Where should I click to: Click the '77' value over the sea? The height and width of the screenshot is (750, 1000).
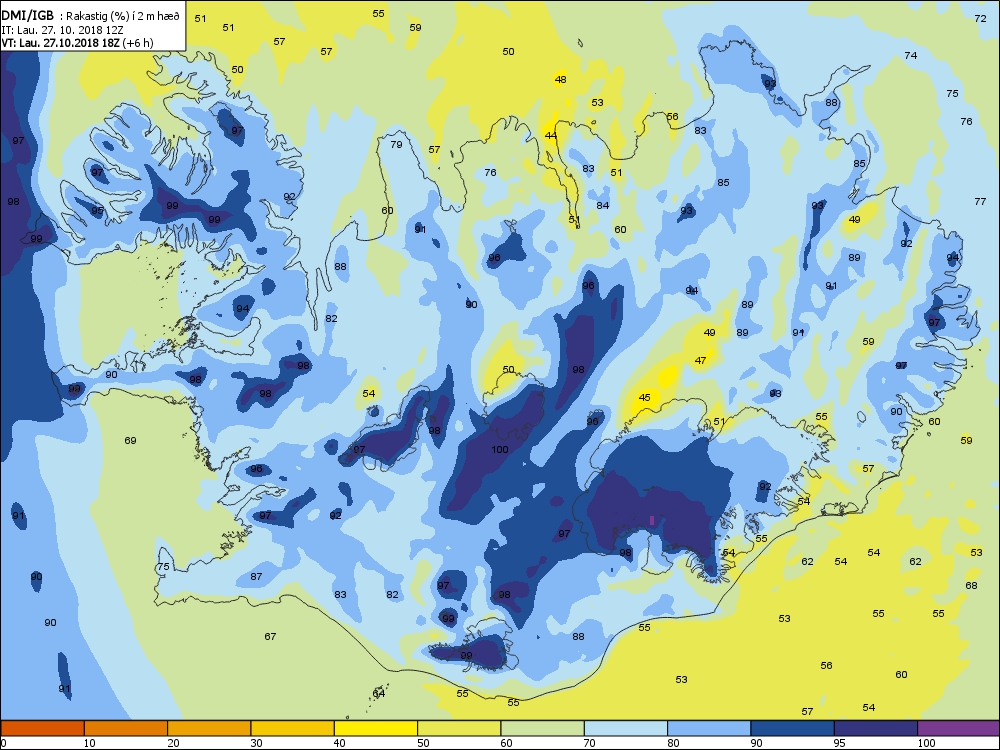coord(981,202)
